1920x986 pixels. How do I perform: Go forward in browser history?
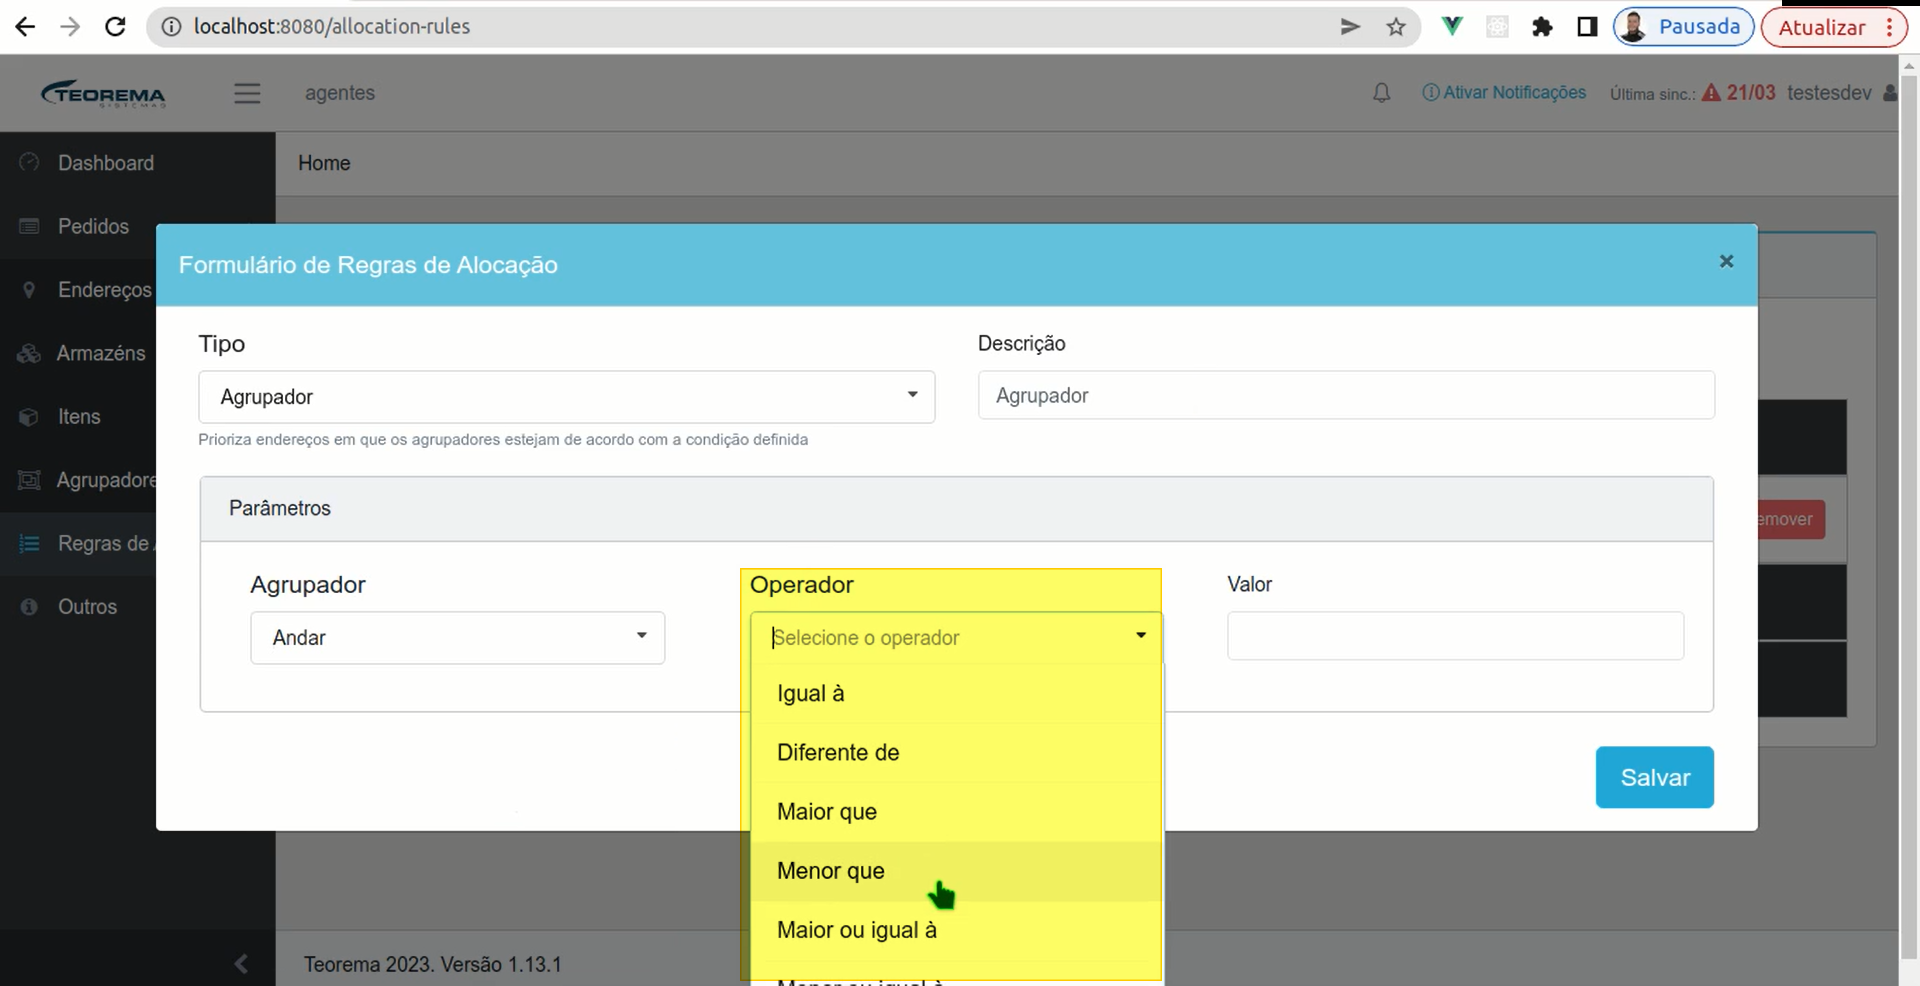coord(70,27)
